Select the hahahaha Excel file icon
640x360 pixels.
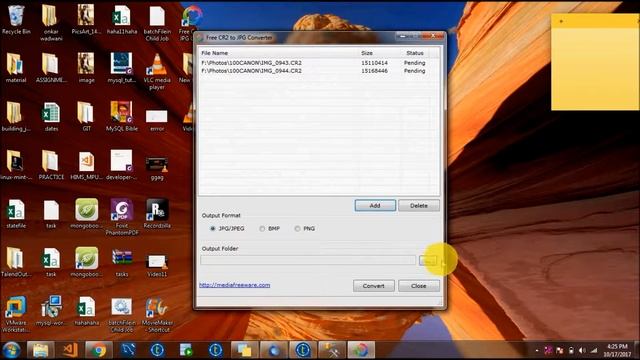coord(86,310)
